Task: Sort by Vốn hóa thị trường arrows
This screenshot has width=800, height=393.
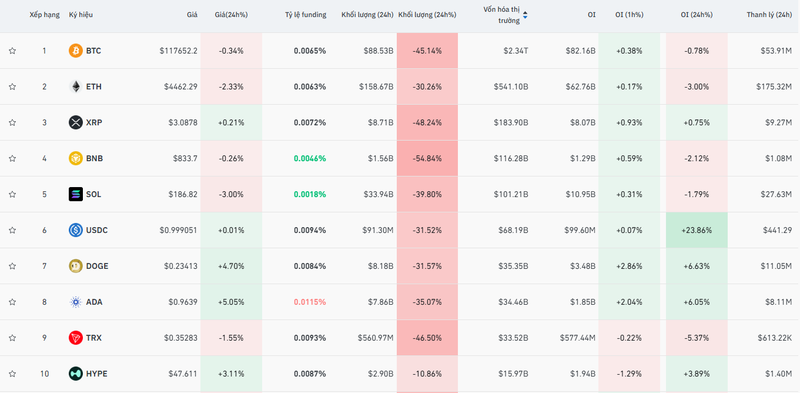Action: (525, 15)
